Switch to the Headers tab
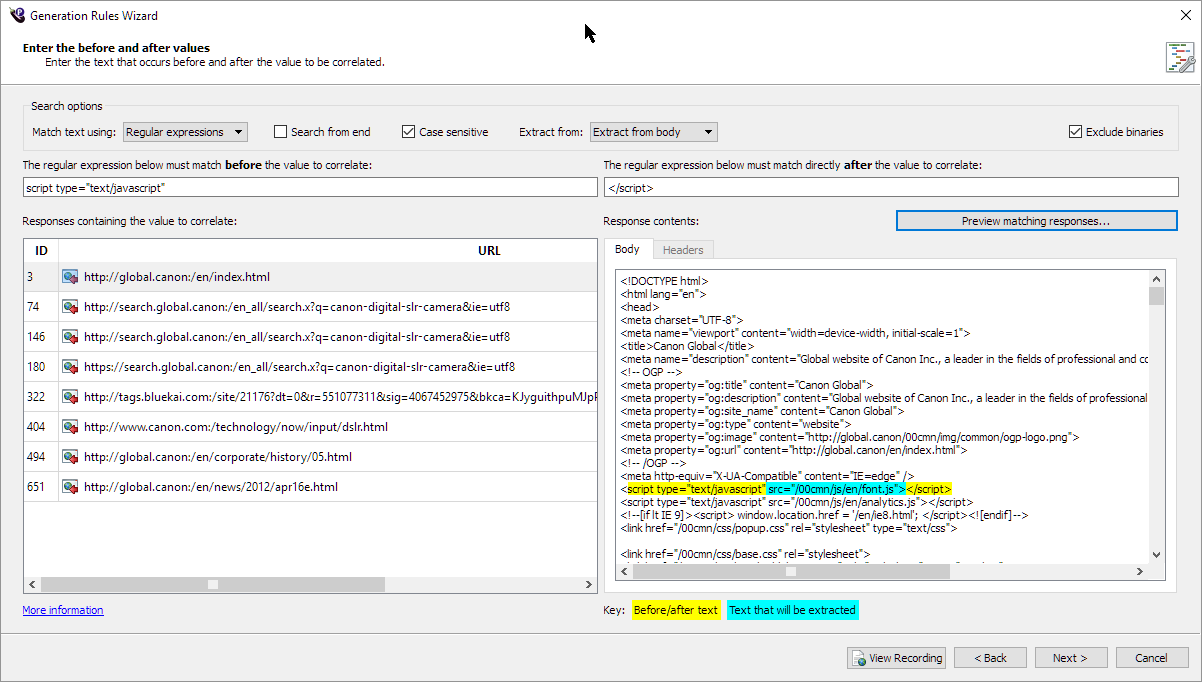Image resolution: width=1202 pixels, height=682 pixels. click(x=683, y=250)
